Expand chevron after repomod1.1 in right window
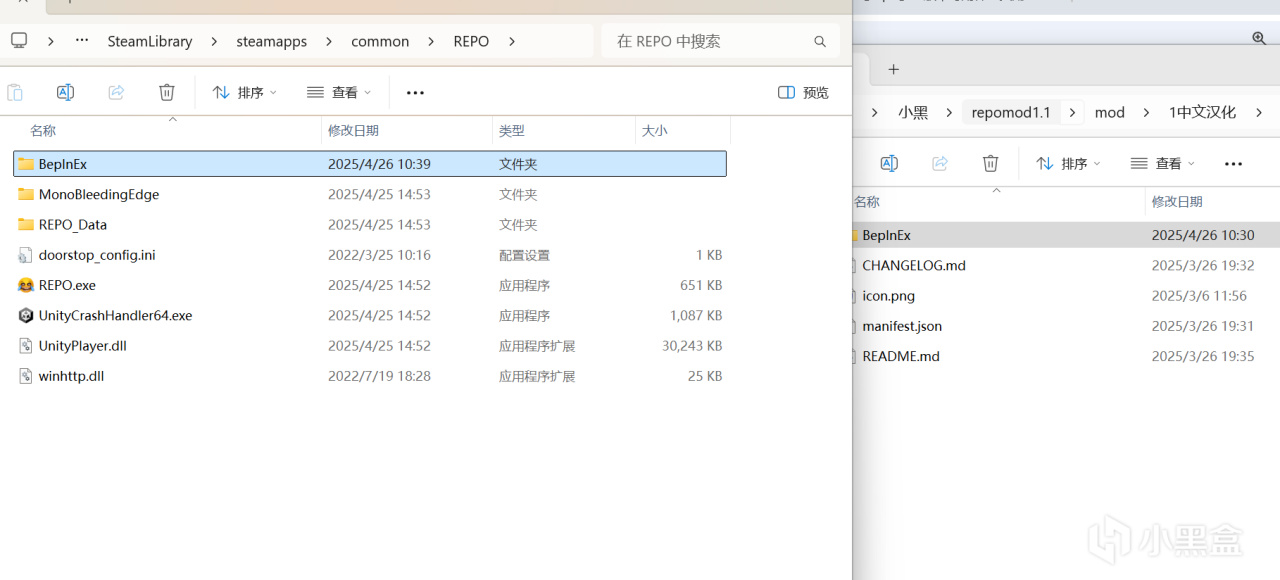 (x=1072, y=112)
